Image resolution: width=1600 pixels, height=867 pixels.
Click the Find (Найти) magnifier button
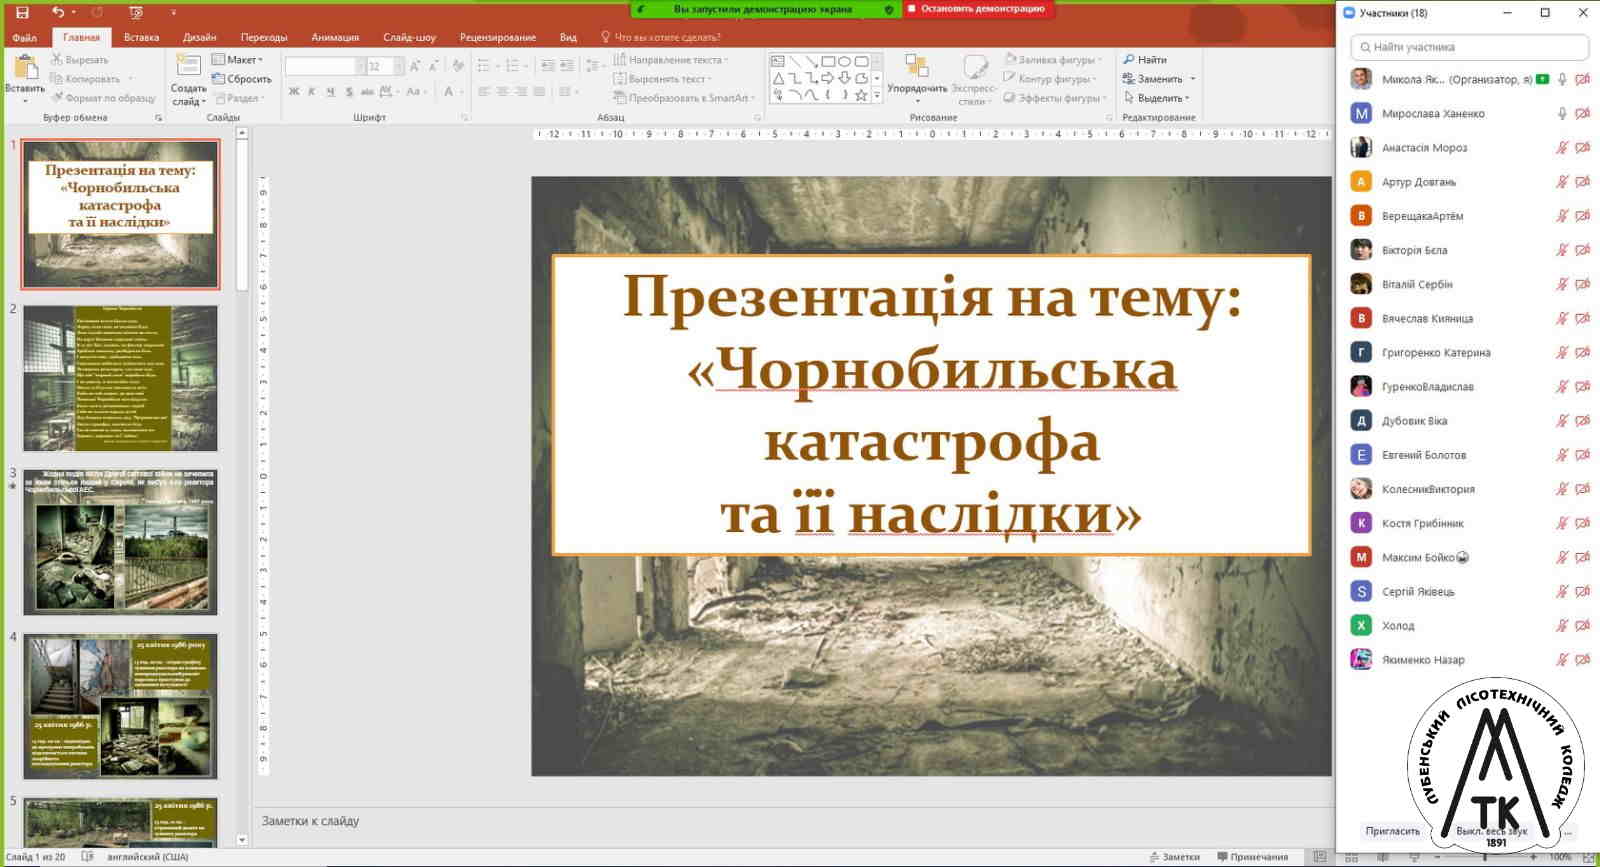pyautogui.click(x=1145, y=60)
